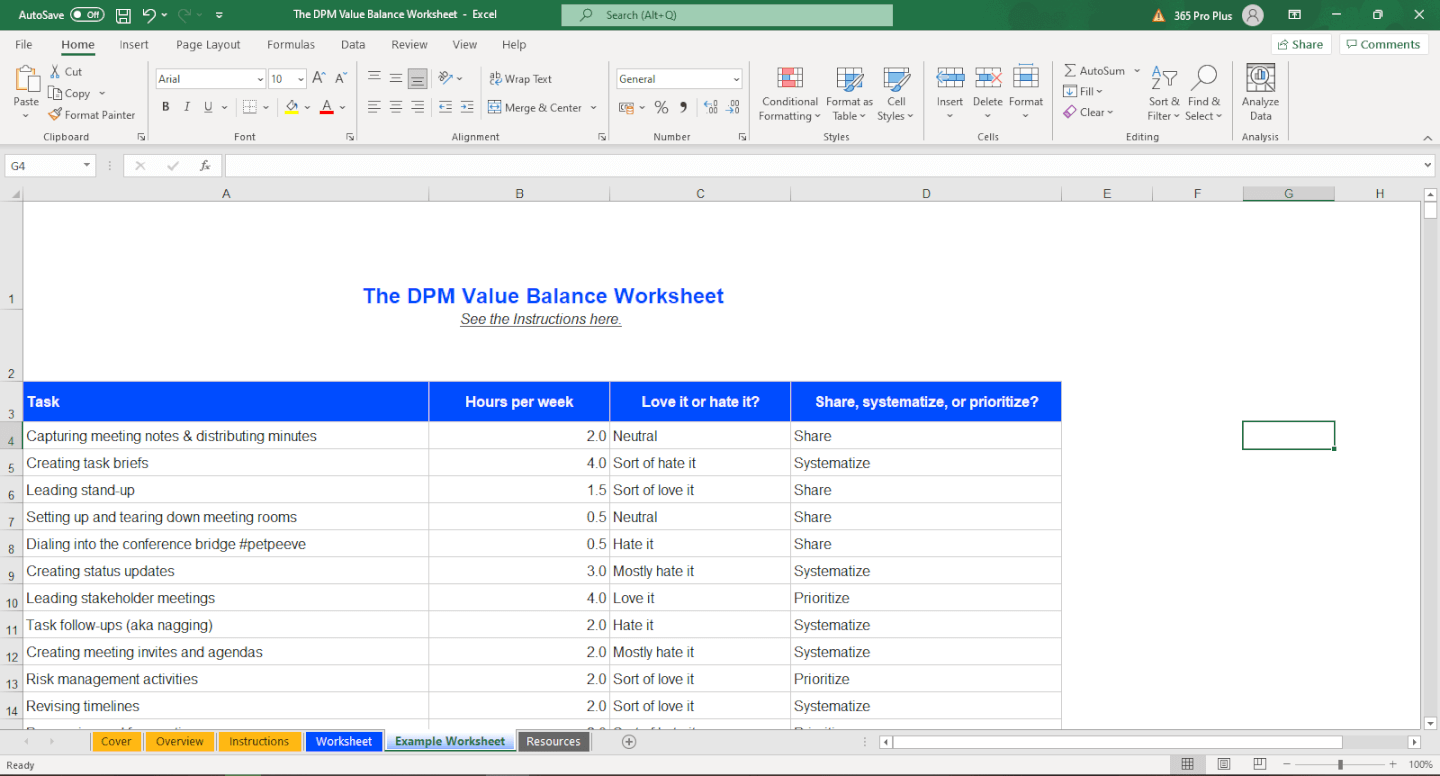
Task: Open the See the Instructions here link
Action: click(541, 320)
